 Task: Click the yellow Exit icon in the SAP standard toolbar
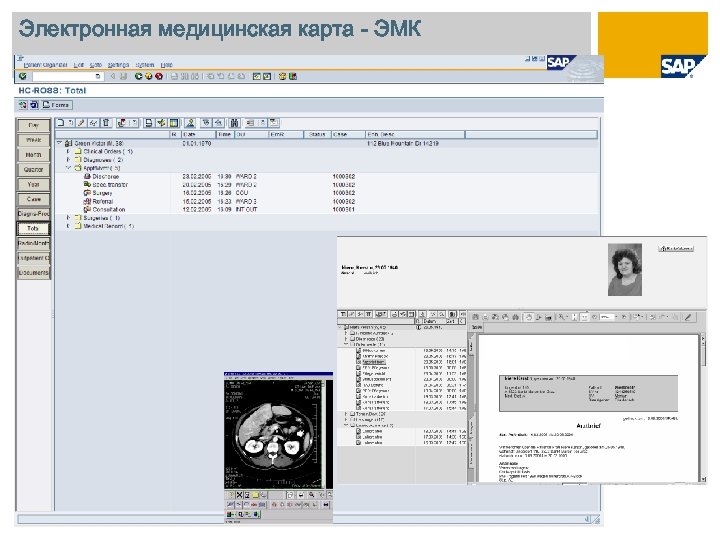[148, 76]
